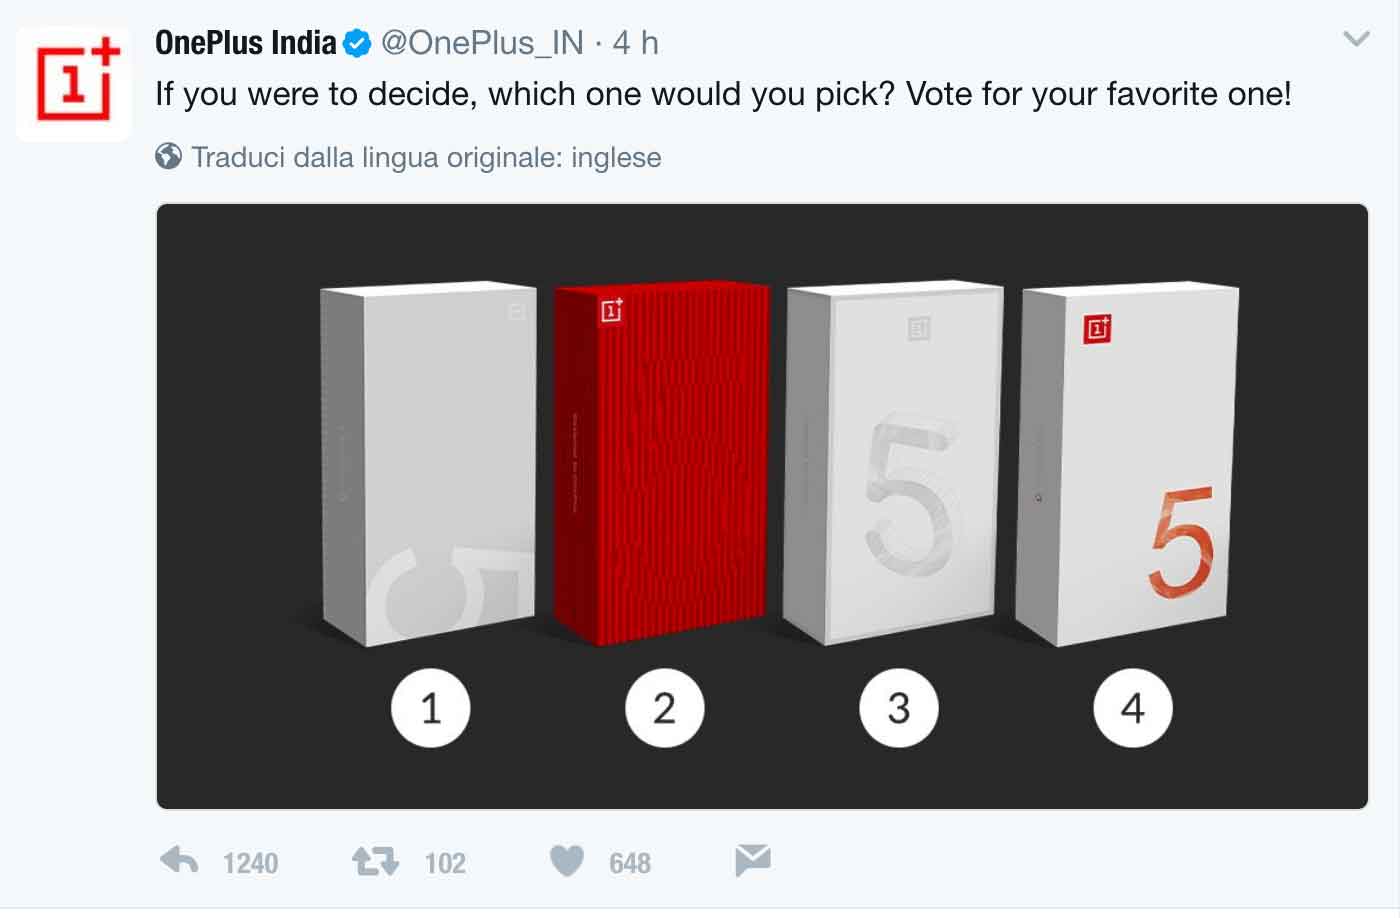Click the blue verified badge beside OnePlus India

pyautogui.click(x=355, y=42)
